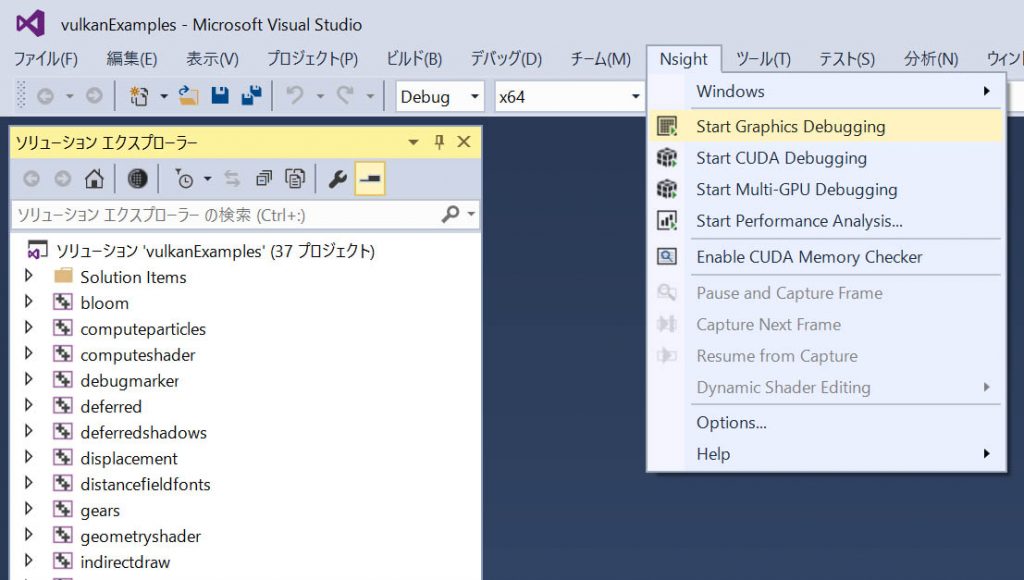Click the search magnifier icon in Solution Explorer
The width and height of the screenshot is (1024, 580).
[x=450, y=214]
